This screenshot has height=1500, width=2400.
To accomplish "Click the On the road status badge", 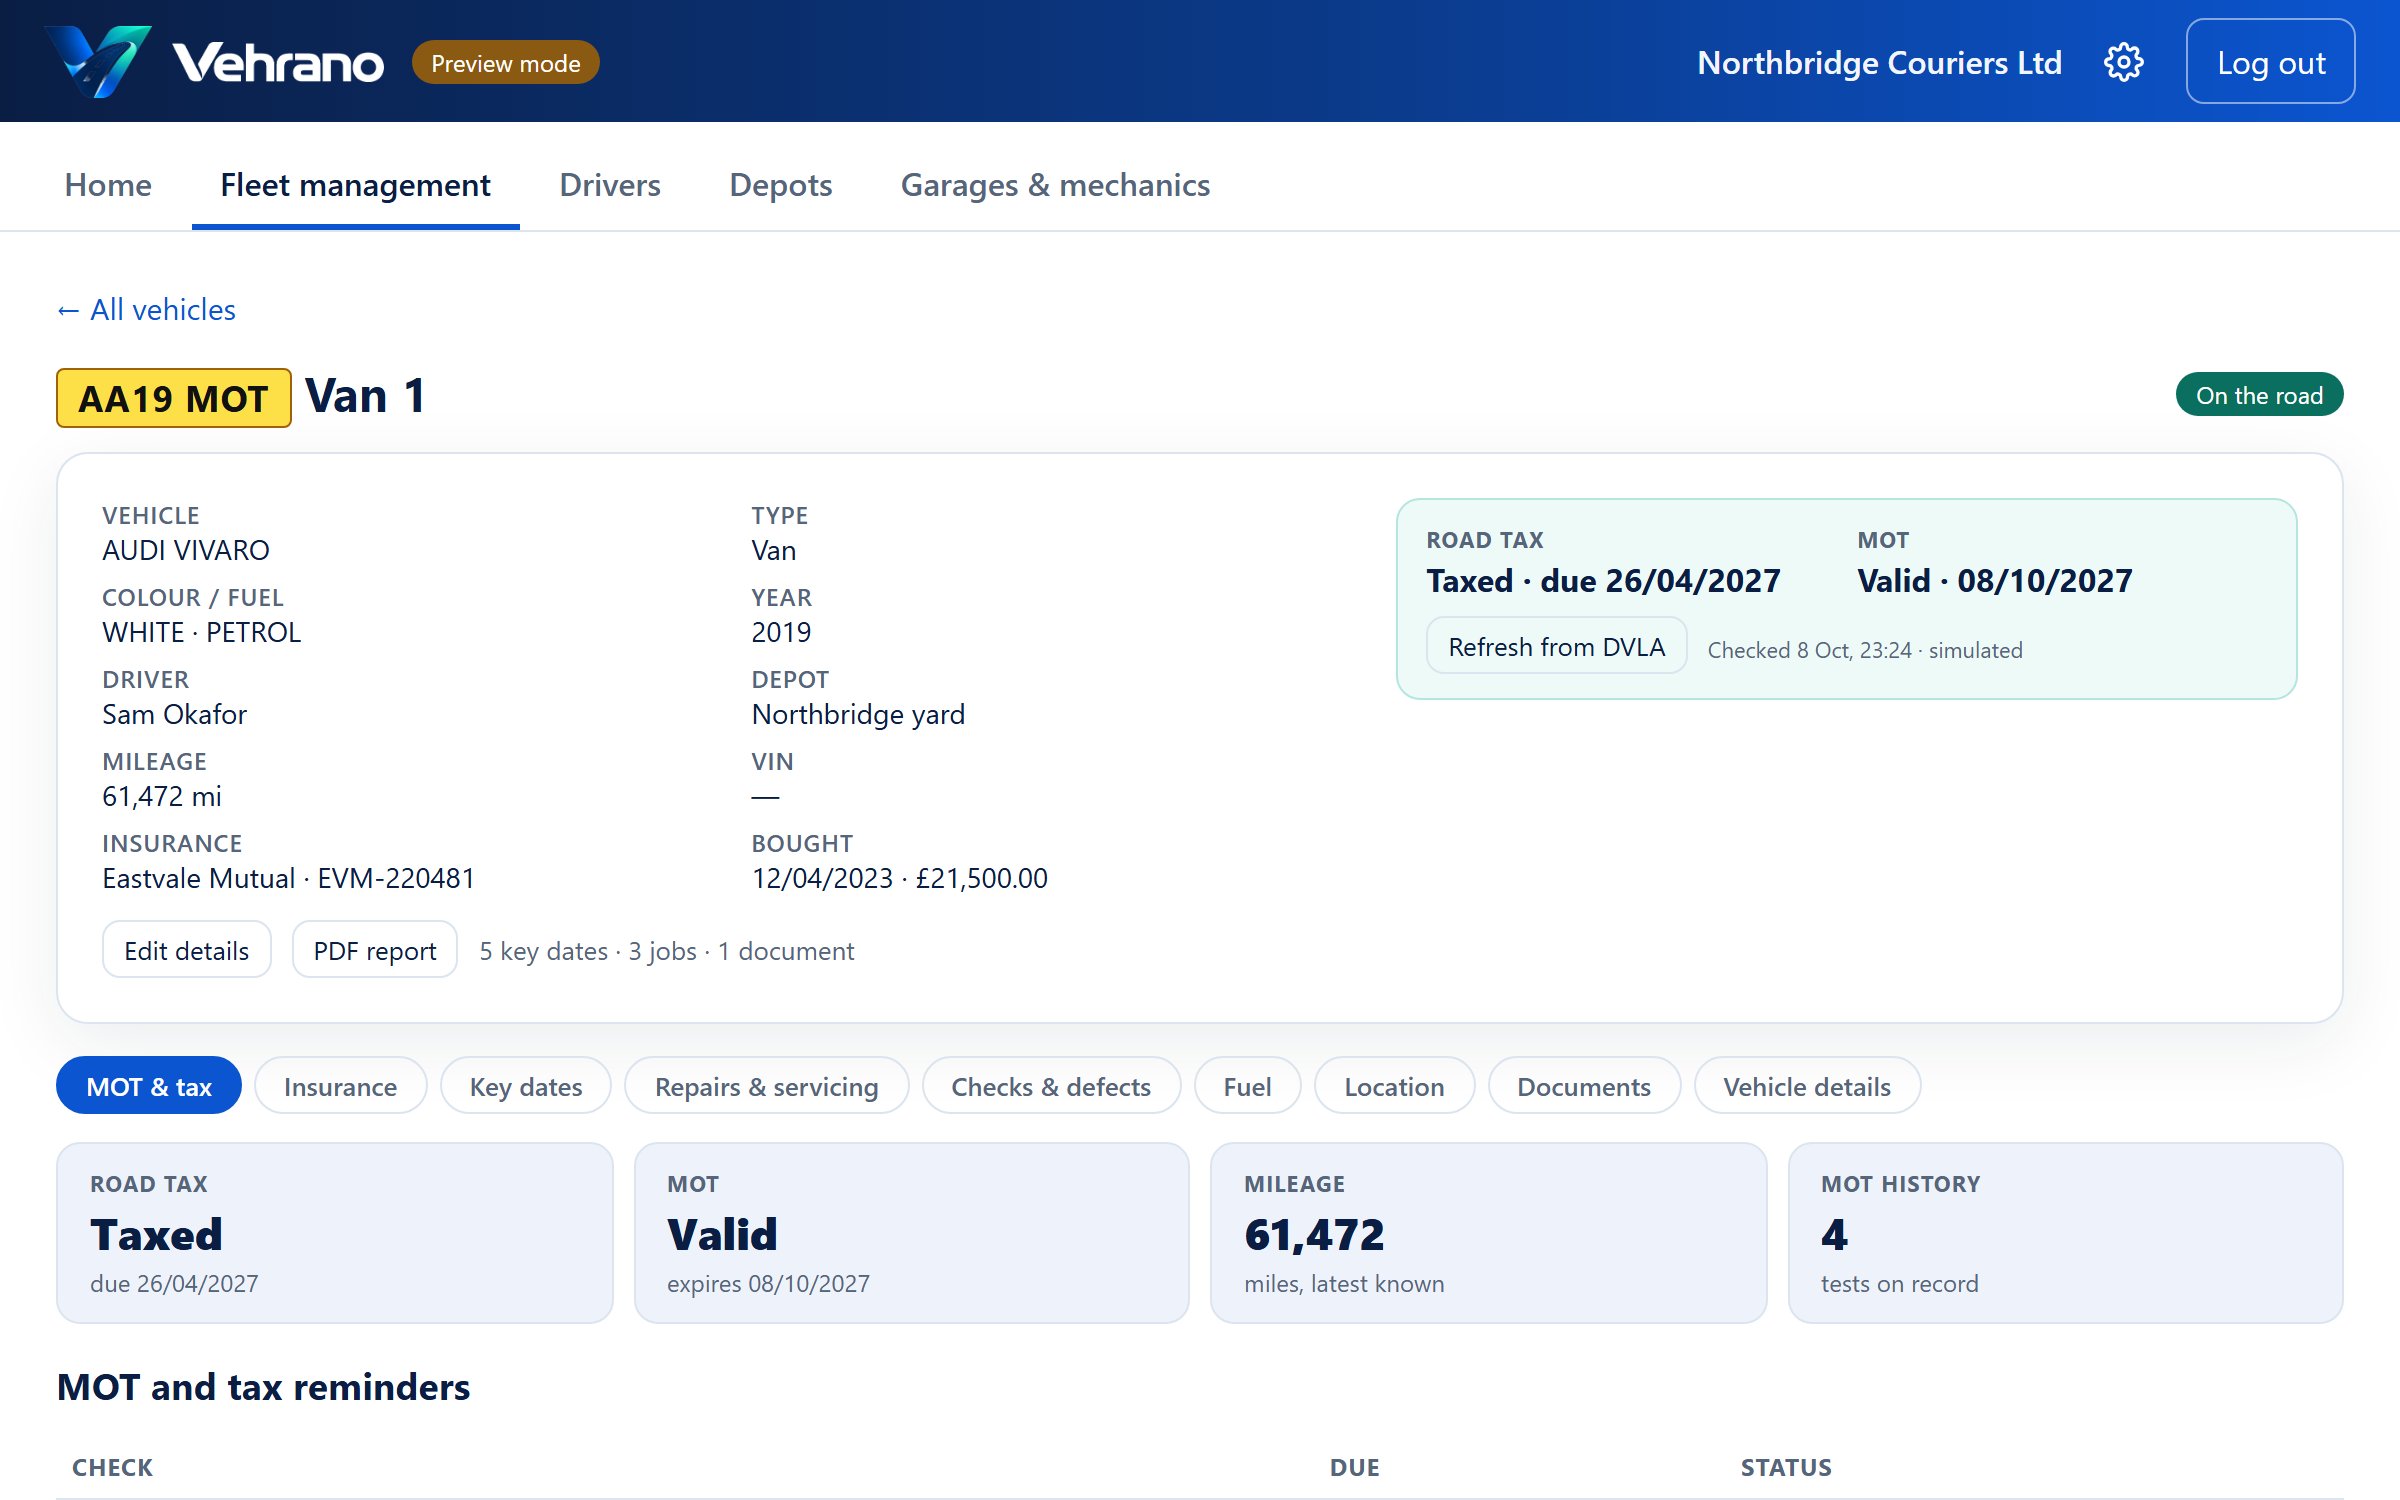I will coord(2259,395).
